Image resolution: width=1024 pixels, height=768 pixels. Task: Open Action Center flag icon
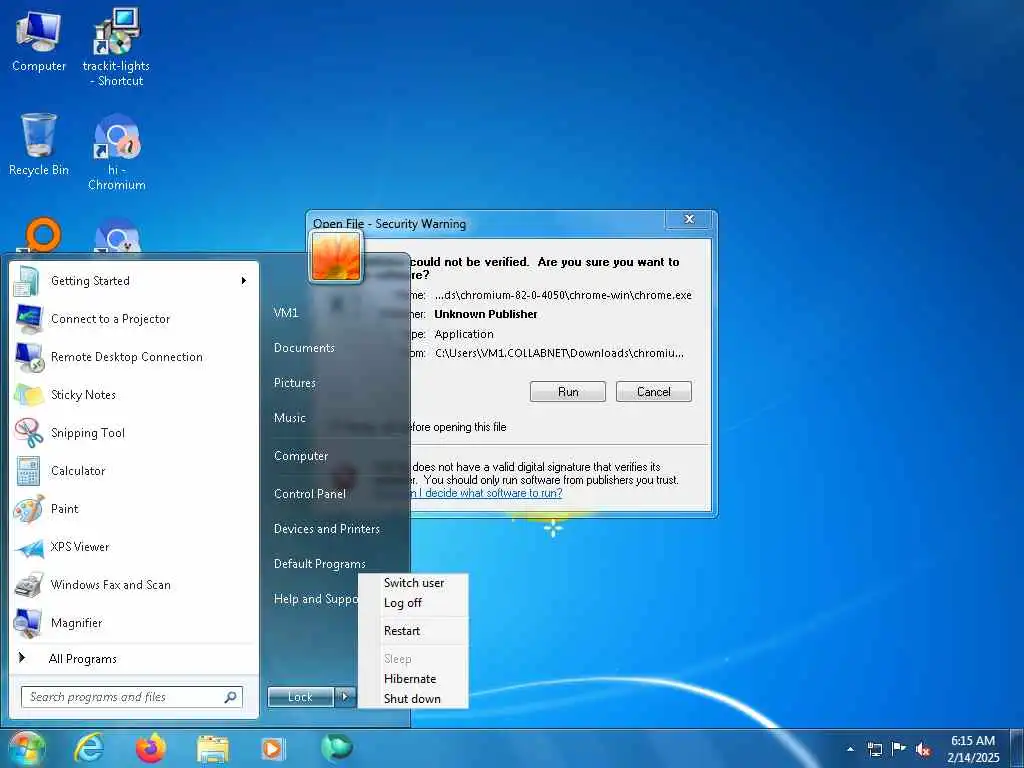pyautogui.click(x=899, y=749)
